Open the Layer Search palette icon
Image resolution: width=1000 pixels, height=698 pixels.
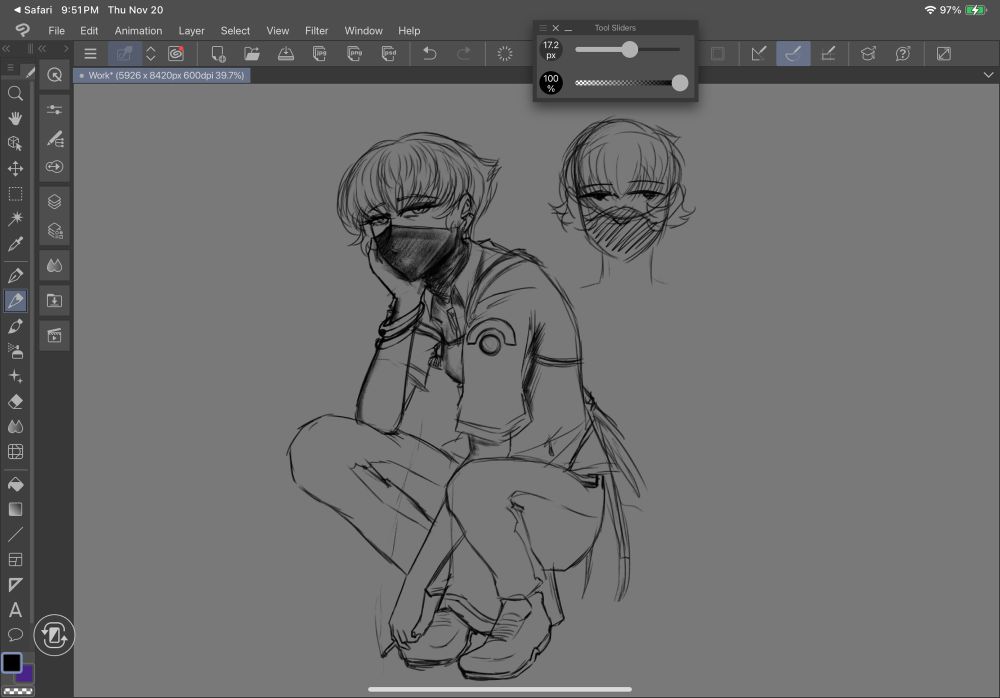pyautogui.click(x=54, y=230)
